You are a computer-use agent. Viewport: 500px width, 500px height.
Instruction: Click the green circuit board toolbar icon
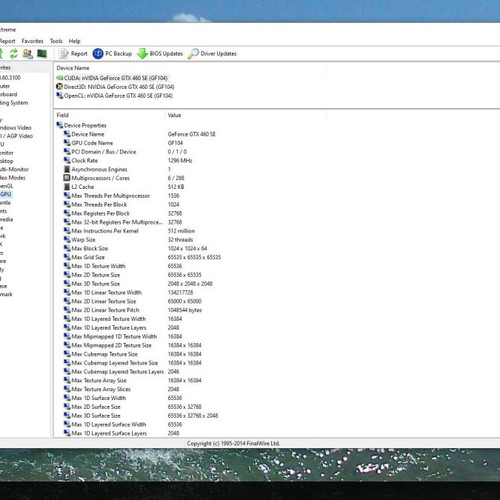coord(42,53)
